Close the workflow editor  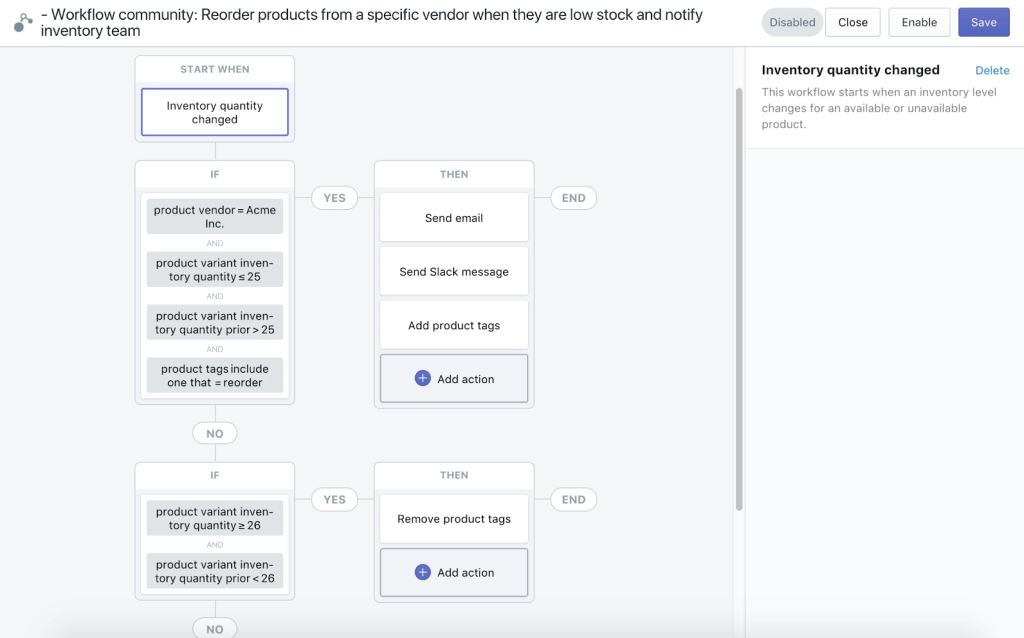852,22
